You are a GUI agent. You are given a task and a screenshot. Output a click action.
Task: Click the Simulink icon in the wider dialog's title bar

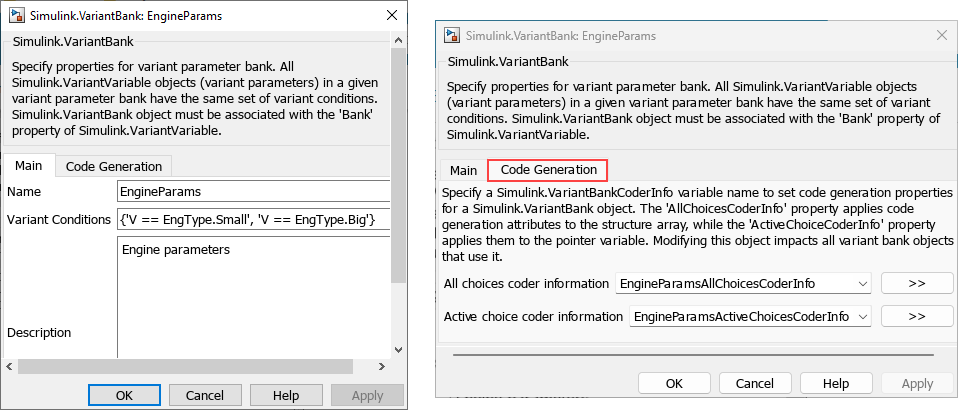[453, 35]
